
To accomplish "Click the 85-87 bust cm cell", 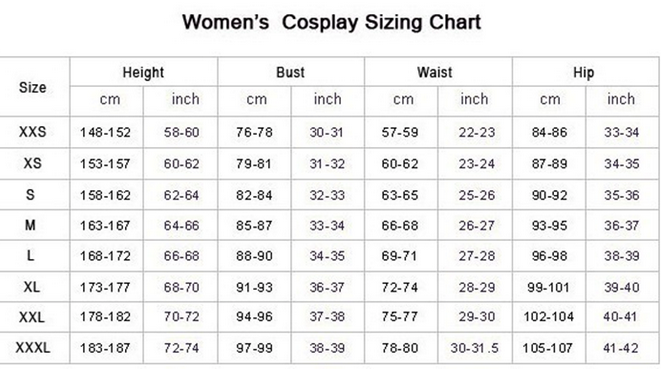I will click(254, 225).
